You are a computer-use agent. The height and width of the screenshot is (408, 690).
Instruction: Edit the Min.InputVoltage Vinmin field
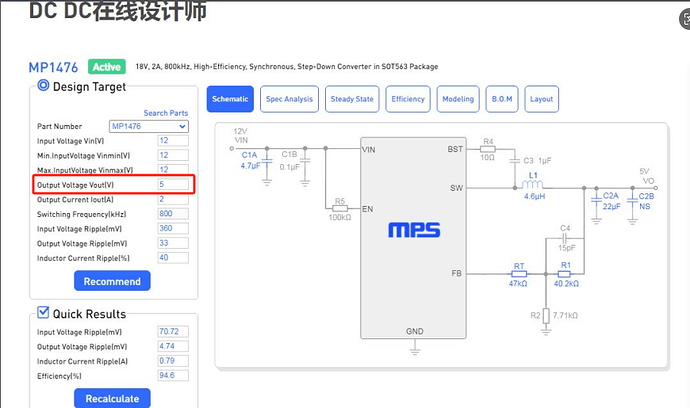[x=173, y=155]
